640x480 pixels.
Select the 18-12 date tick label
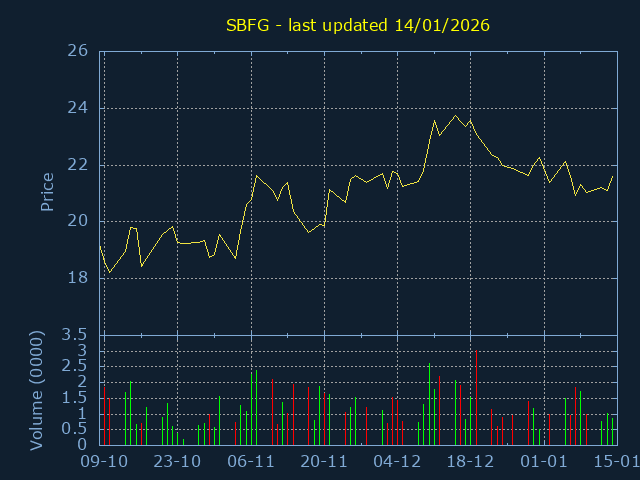point(470,462)
